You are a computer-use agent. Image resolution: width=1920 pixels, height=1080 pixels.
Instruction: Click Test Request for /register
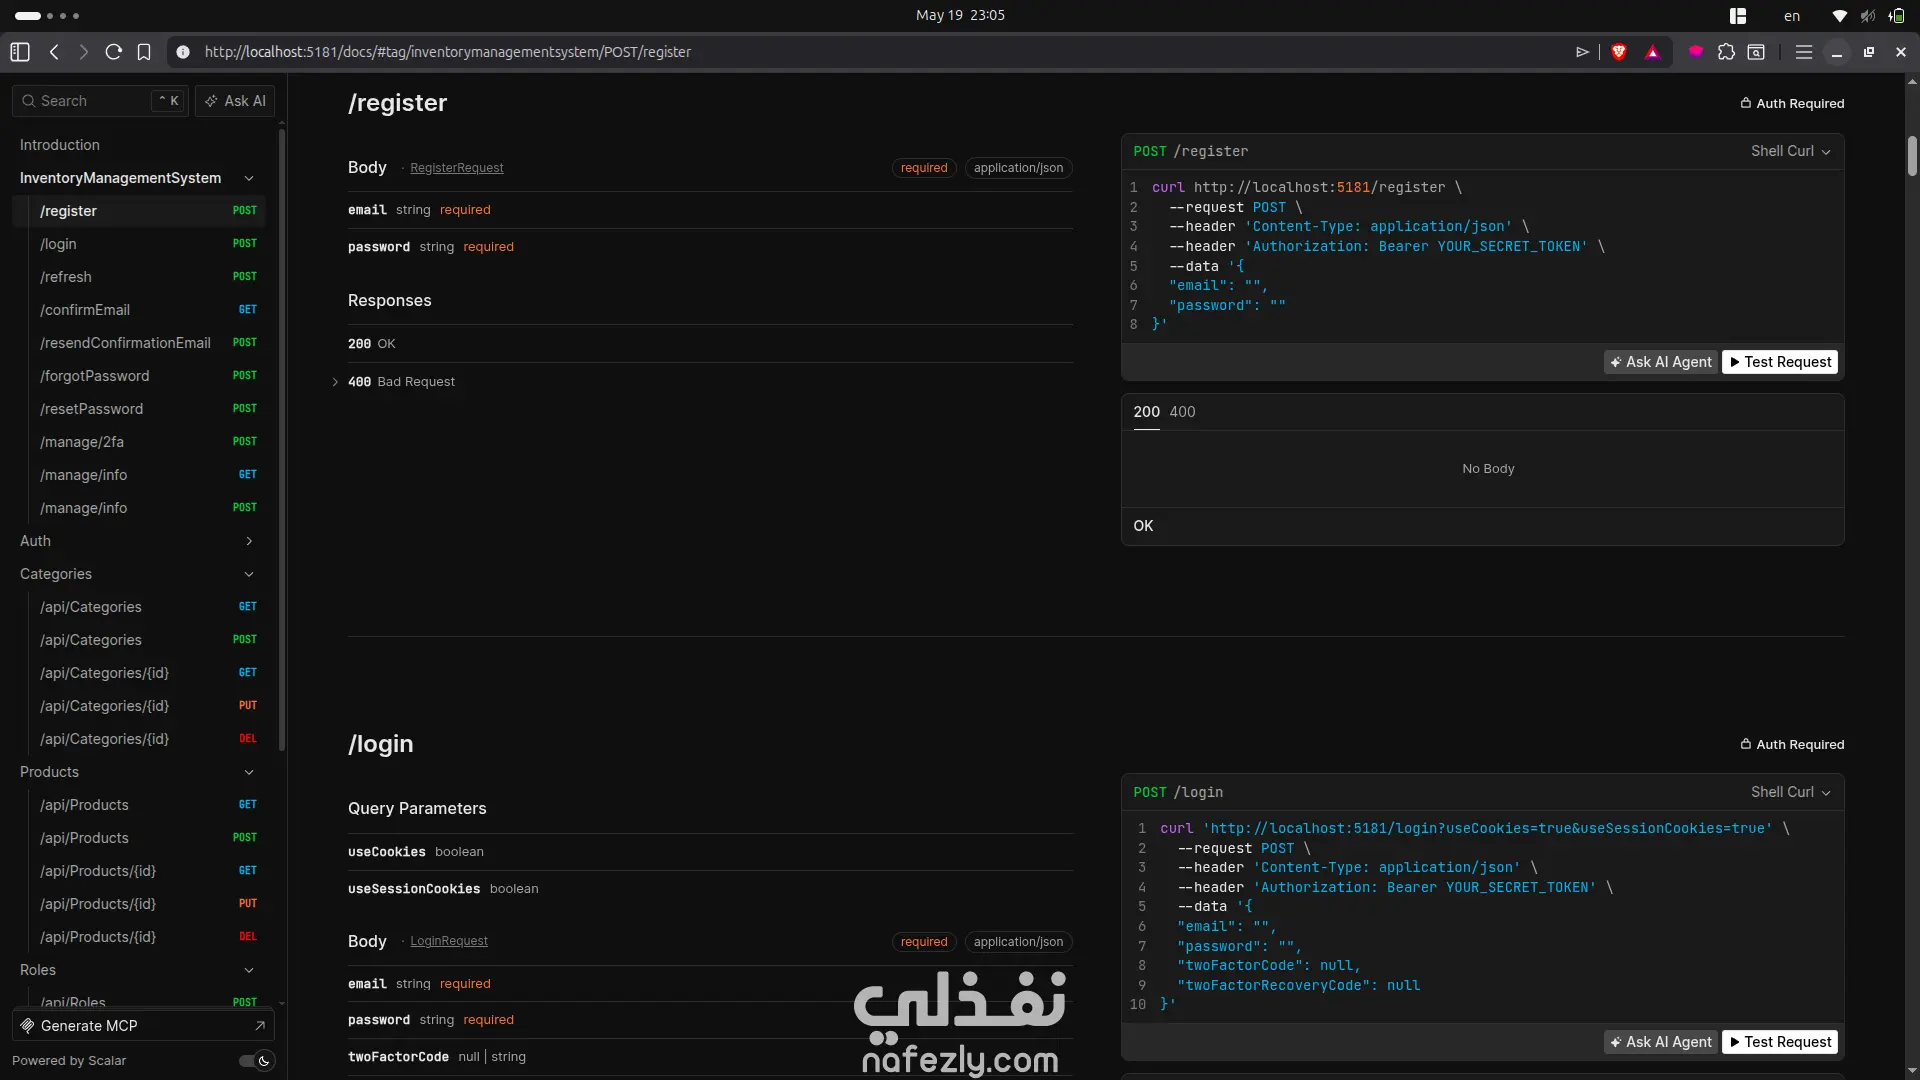[1780, 362]
